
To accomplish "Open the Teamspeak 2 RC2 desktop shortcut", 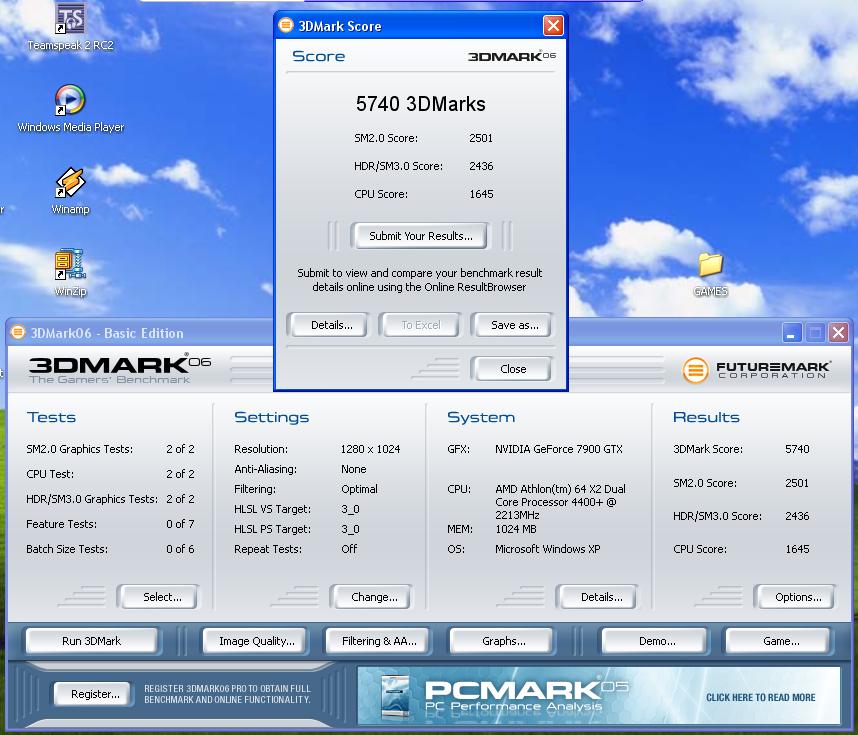I will click(71, 27).
